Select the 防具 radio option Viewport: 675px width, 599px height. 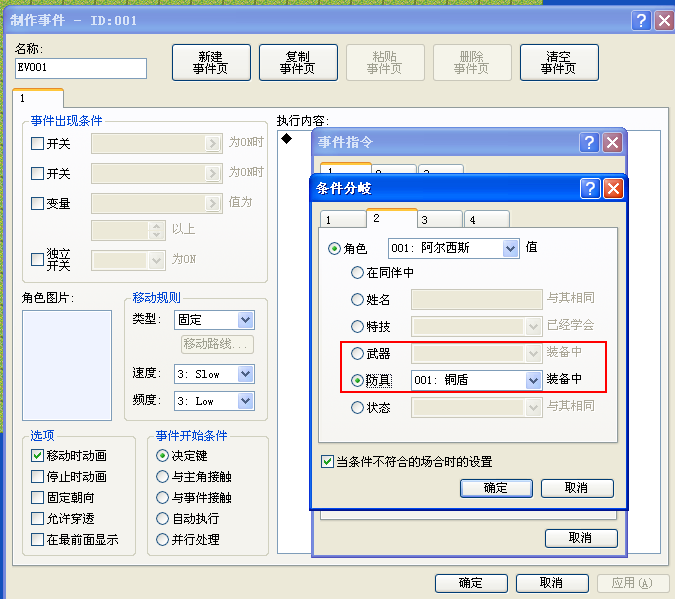point(357,380)
